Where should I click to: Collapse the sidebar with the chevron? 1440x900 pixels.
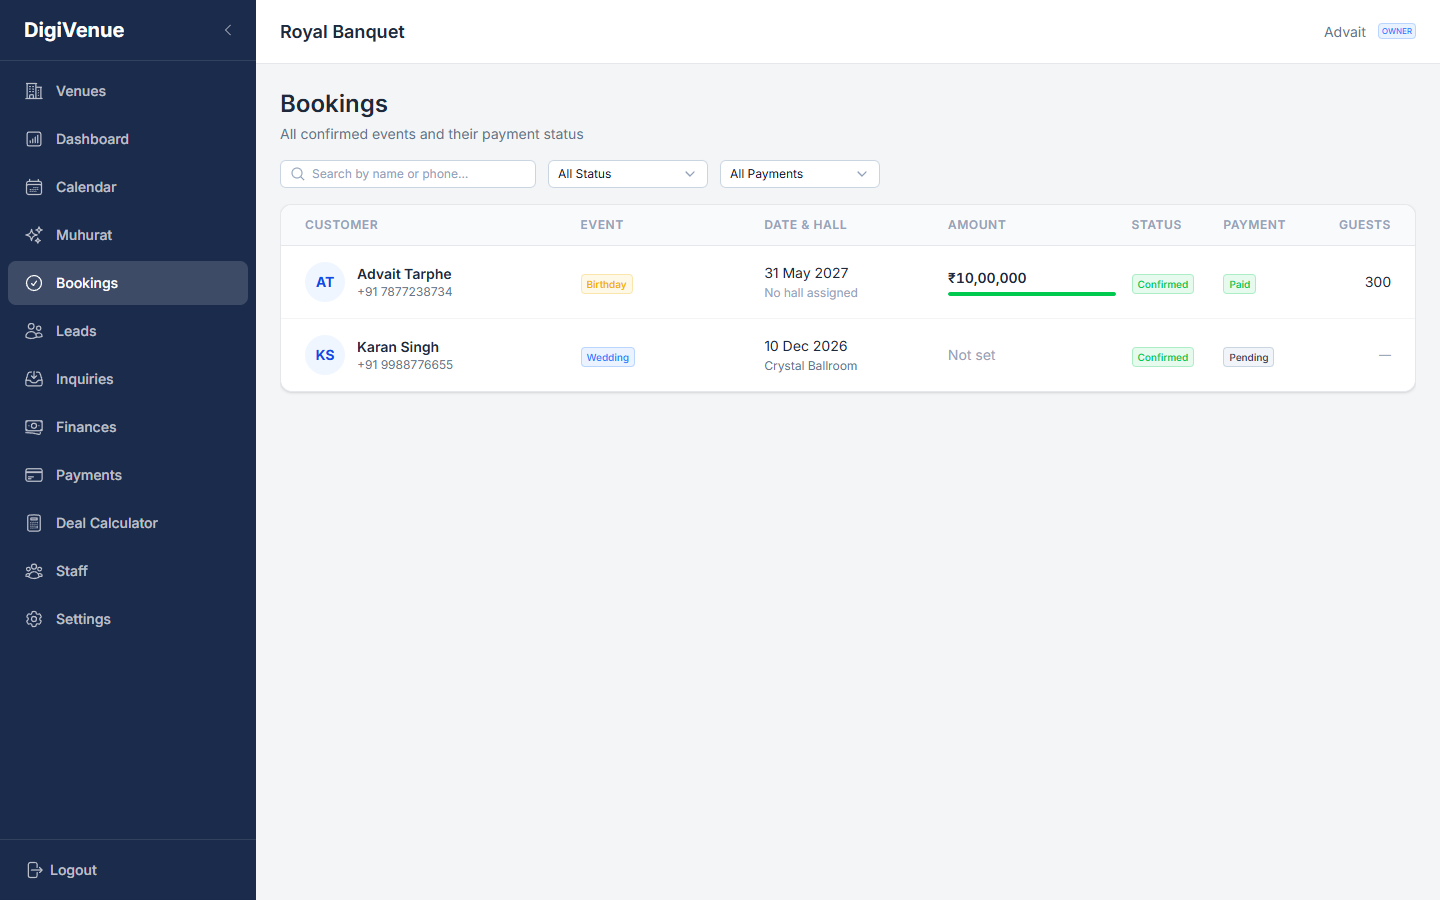tap(228, 30)
